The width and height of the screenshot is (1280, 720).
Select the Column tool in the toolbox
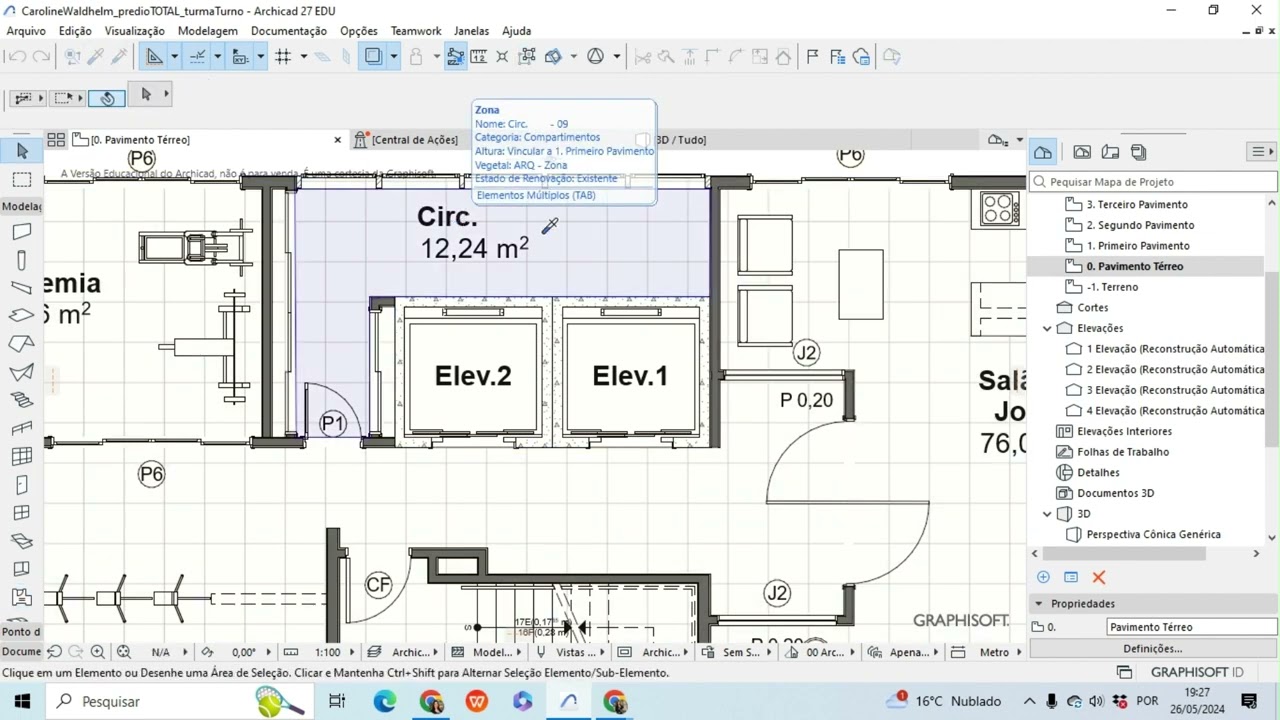tap(21, 260)
